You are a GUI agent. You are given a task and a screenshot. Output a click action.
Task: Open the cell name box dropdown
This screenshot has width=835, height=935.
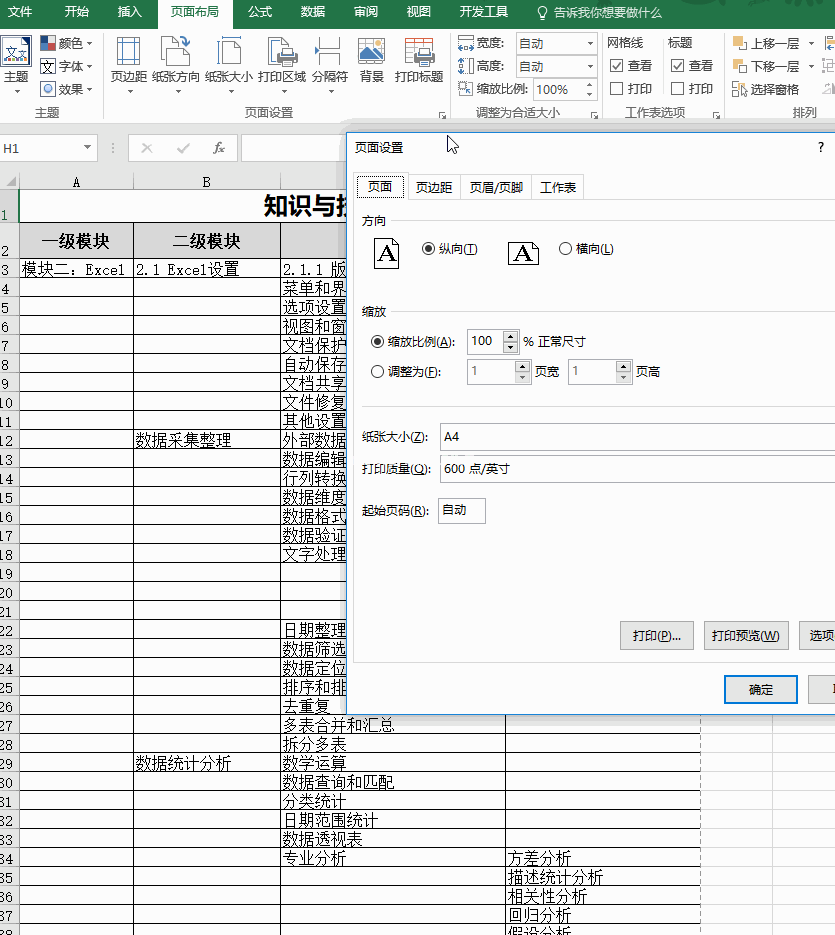tap(88, 148)
